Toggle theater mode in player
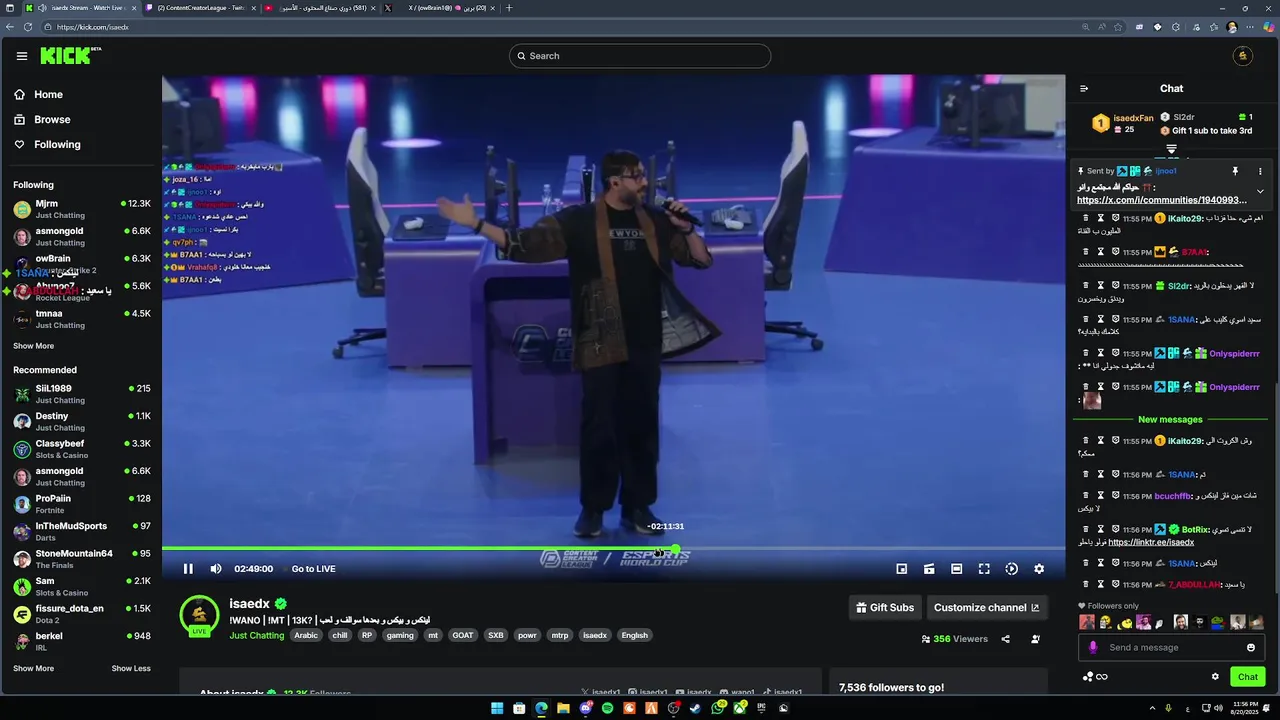Image resolution: width=1280 pixels, height=720 pixels. (x=957, y=569)
